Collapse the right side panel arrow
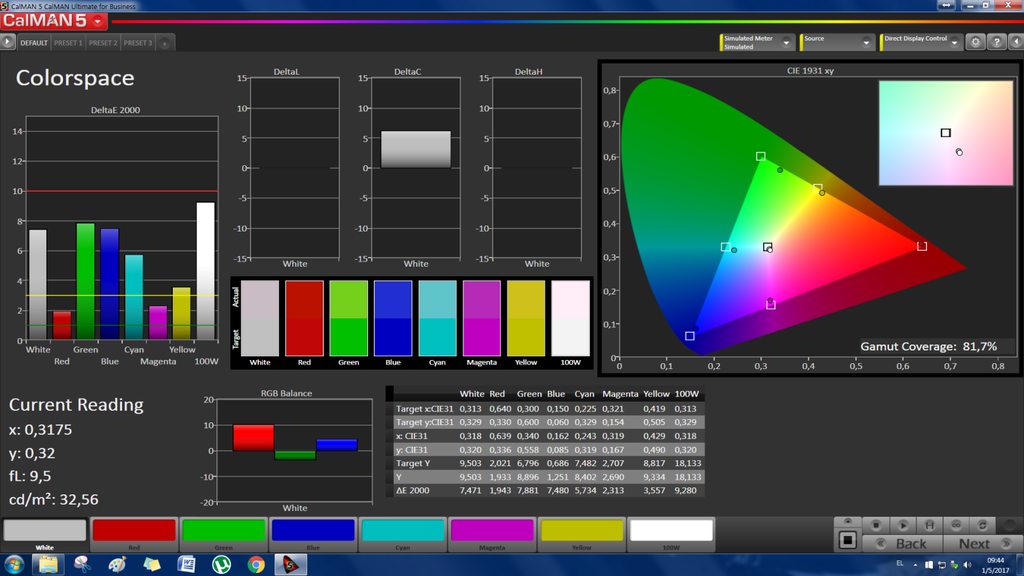1024x576 pixels. click(1016, 42)
